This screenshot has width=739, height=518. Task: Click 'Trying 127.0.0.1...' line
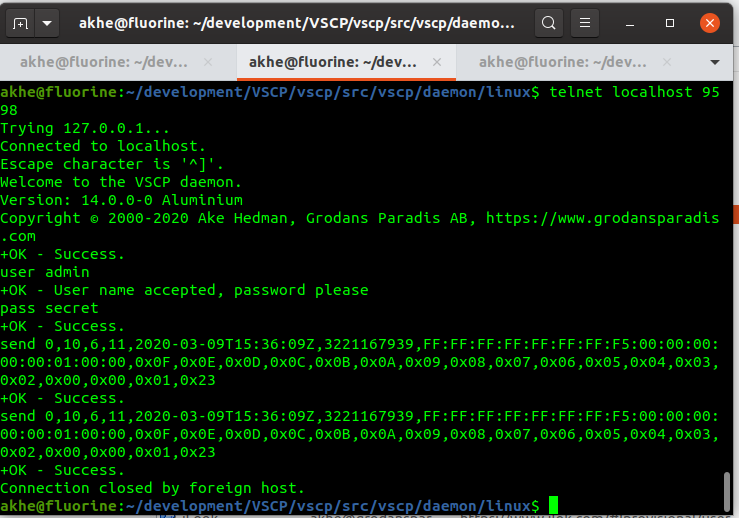(85, 128)
